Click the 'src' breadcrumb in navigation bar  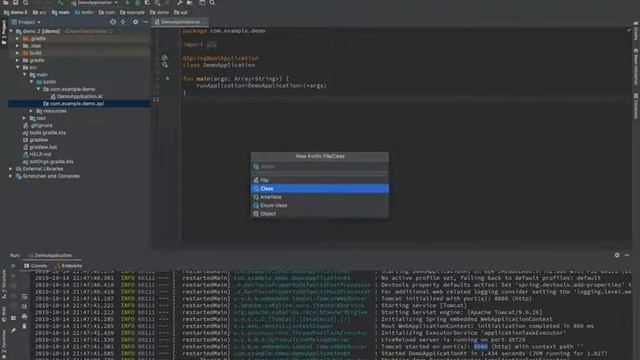click(40, 12)
